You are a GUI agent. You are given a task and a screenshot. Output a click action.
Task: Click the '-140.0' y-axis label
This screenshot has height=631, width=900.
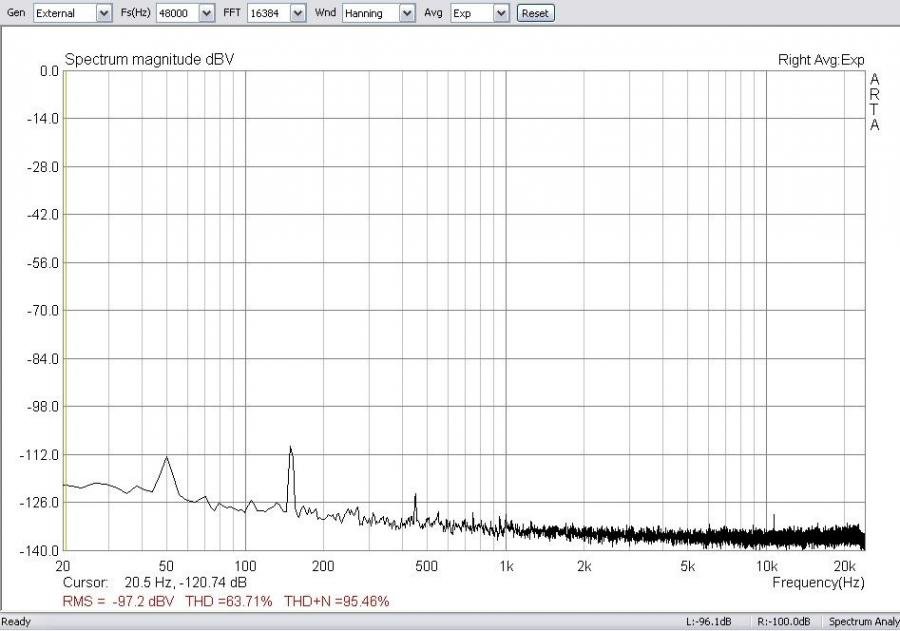click(x=40, y=551)
